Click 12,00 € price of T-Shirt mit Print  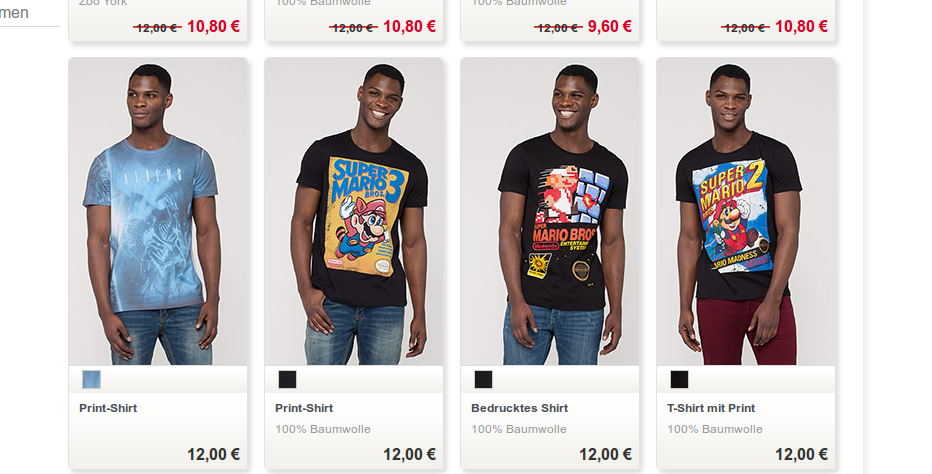801,454
